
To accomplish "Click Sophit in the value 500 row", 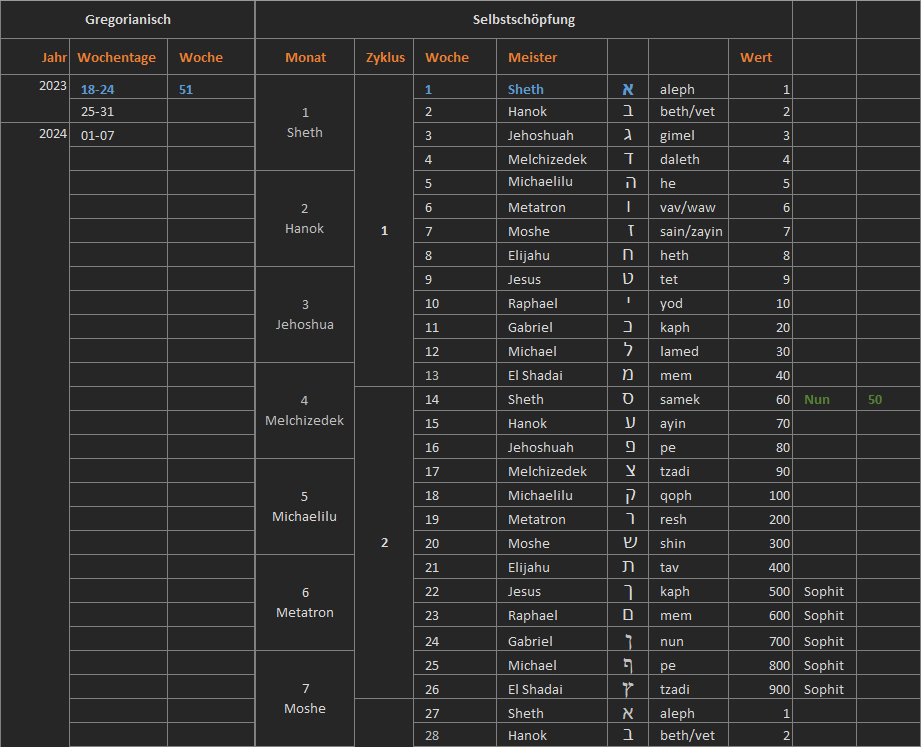I will coord(823,591).
